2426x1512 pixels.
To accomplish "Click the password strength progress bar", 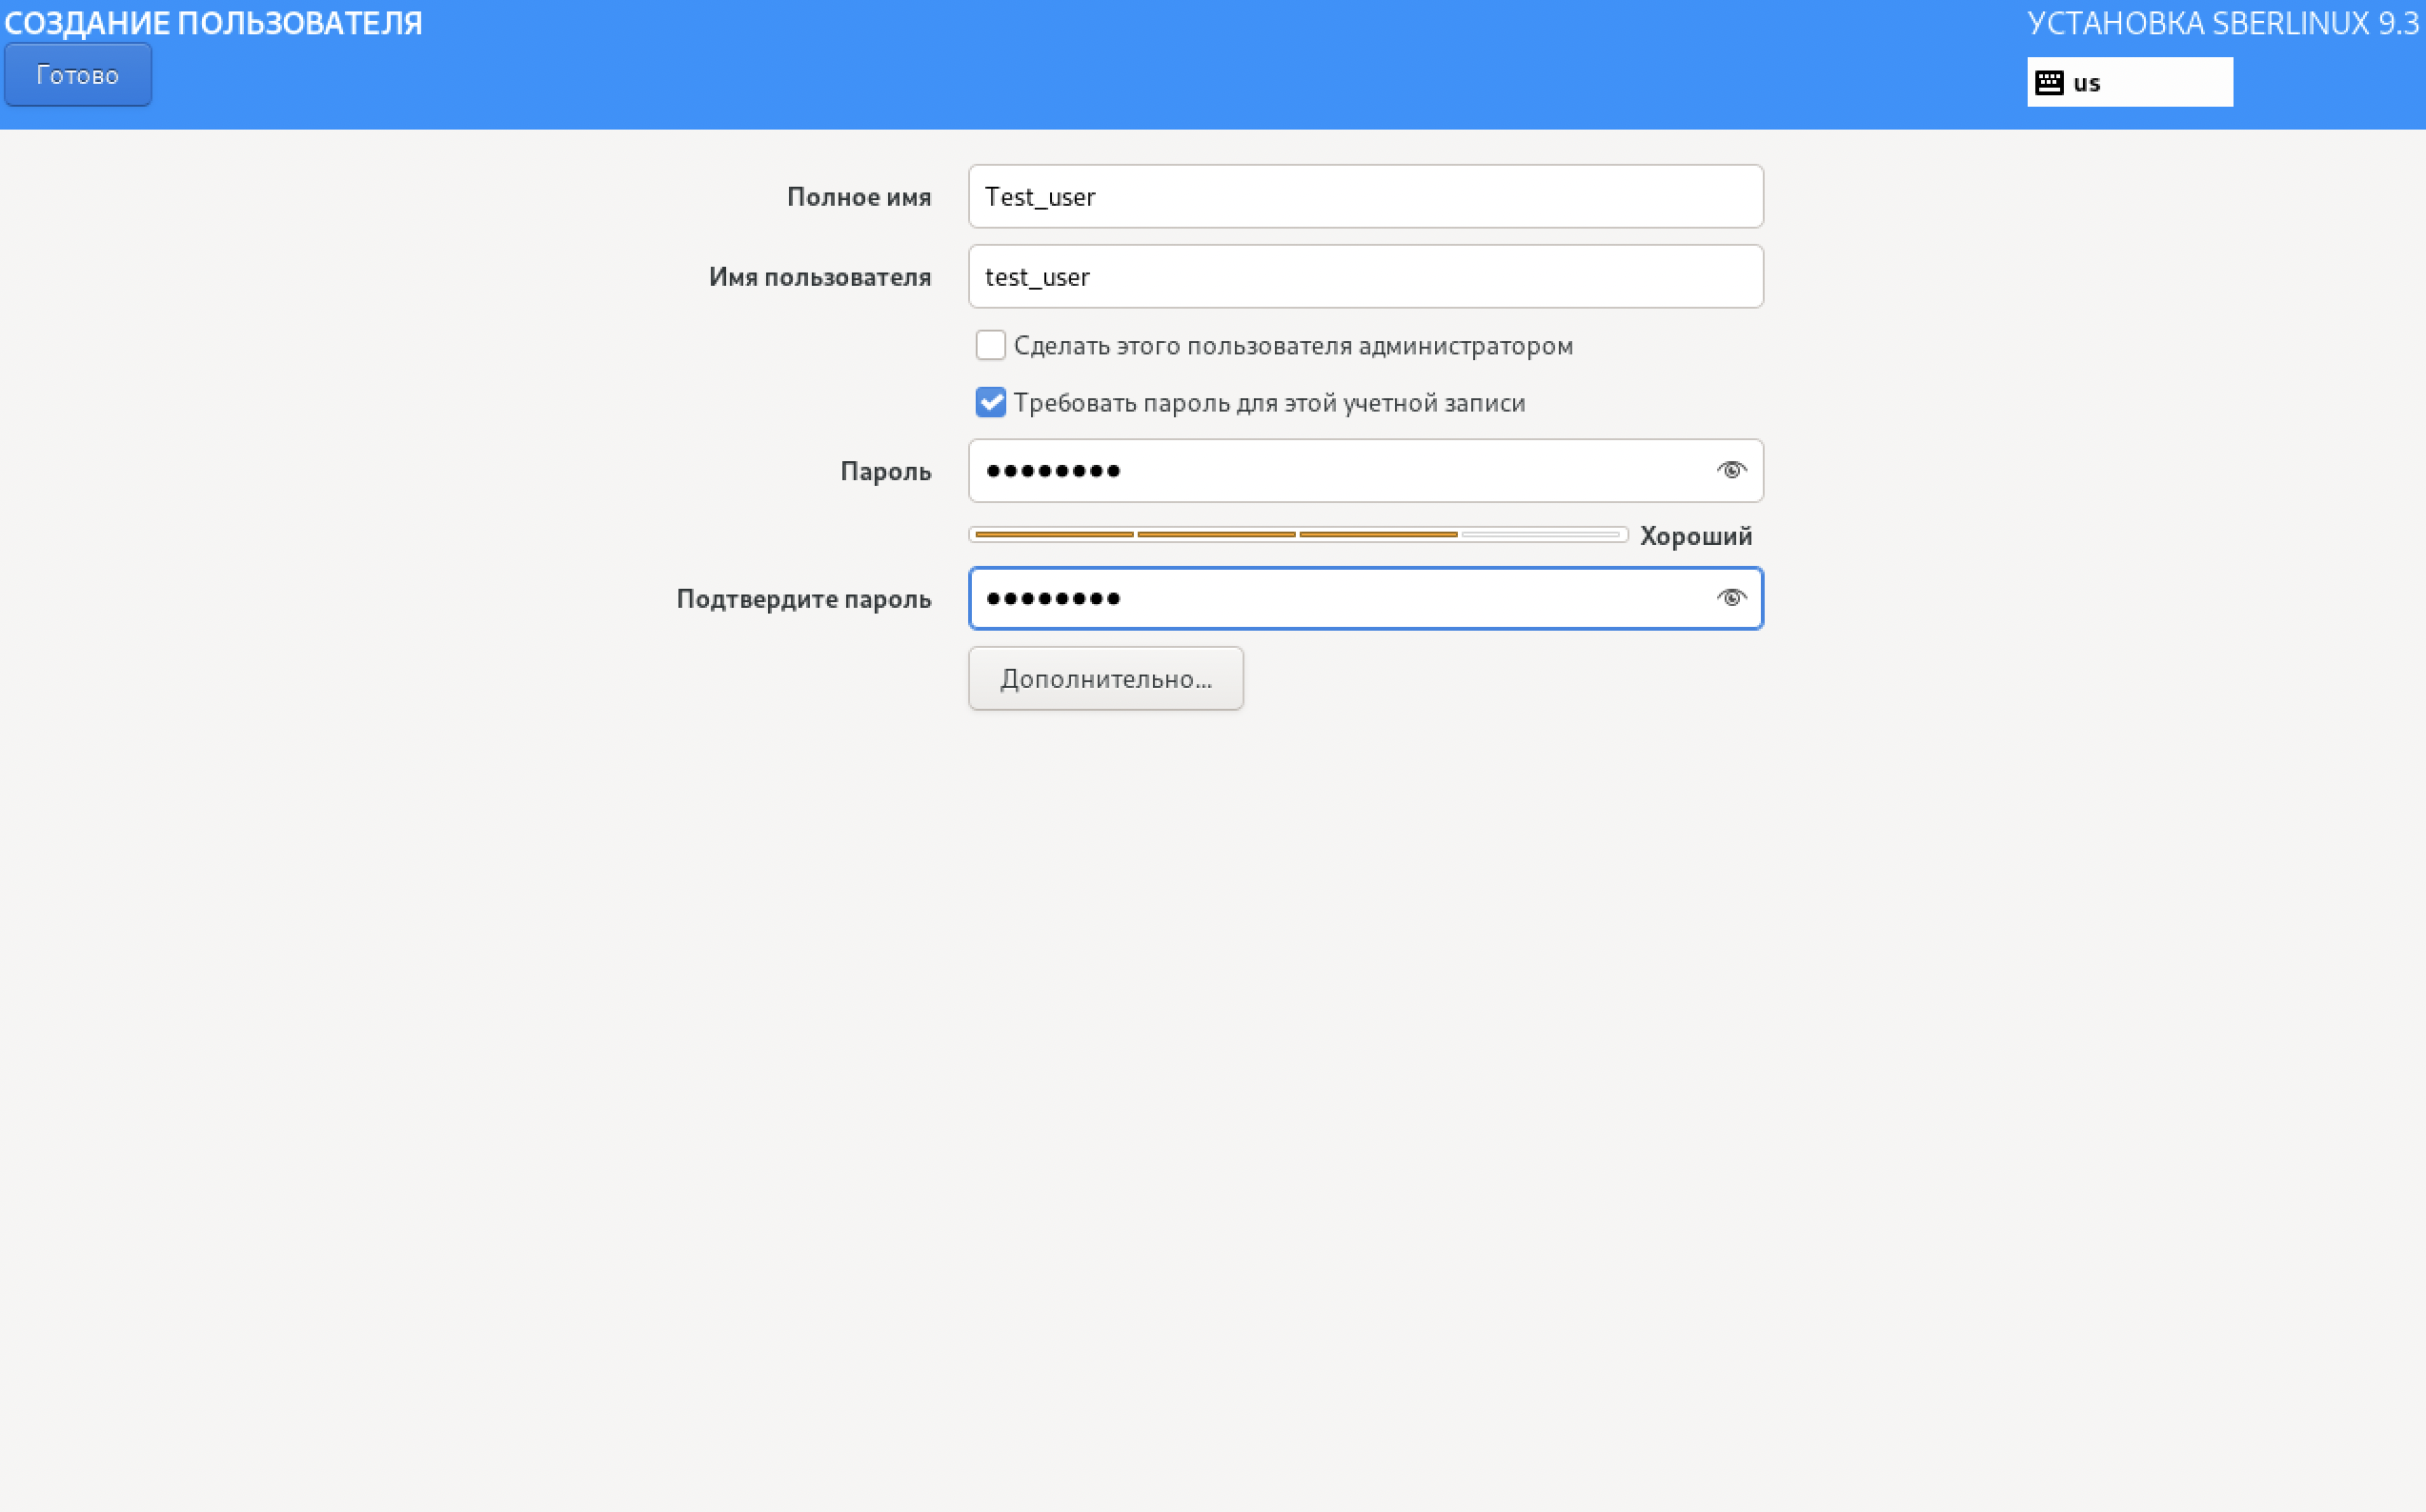I will click(x=1297, y=535).
